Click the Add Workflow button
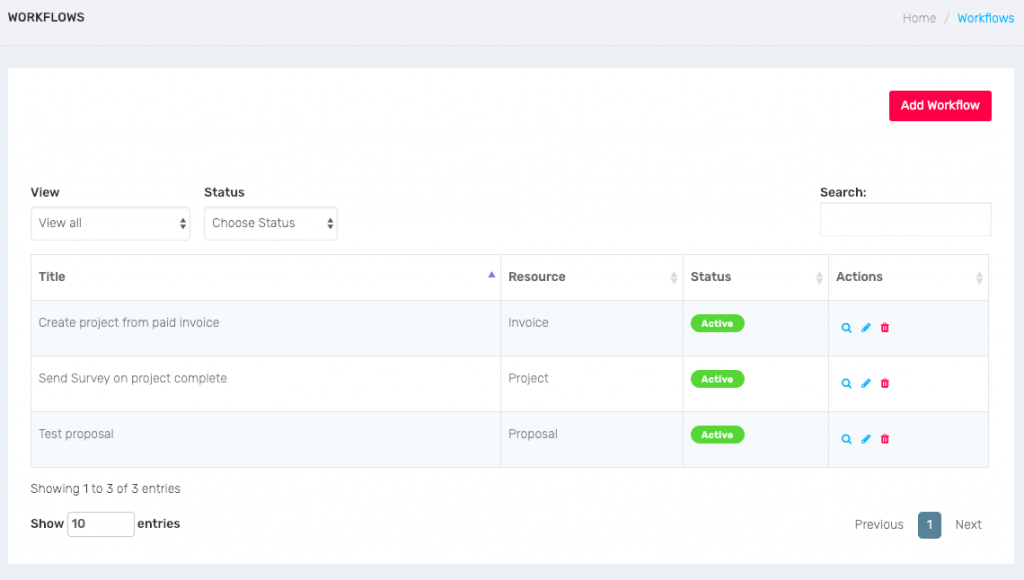This screenshot has height=580, width=1024. 940,106
